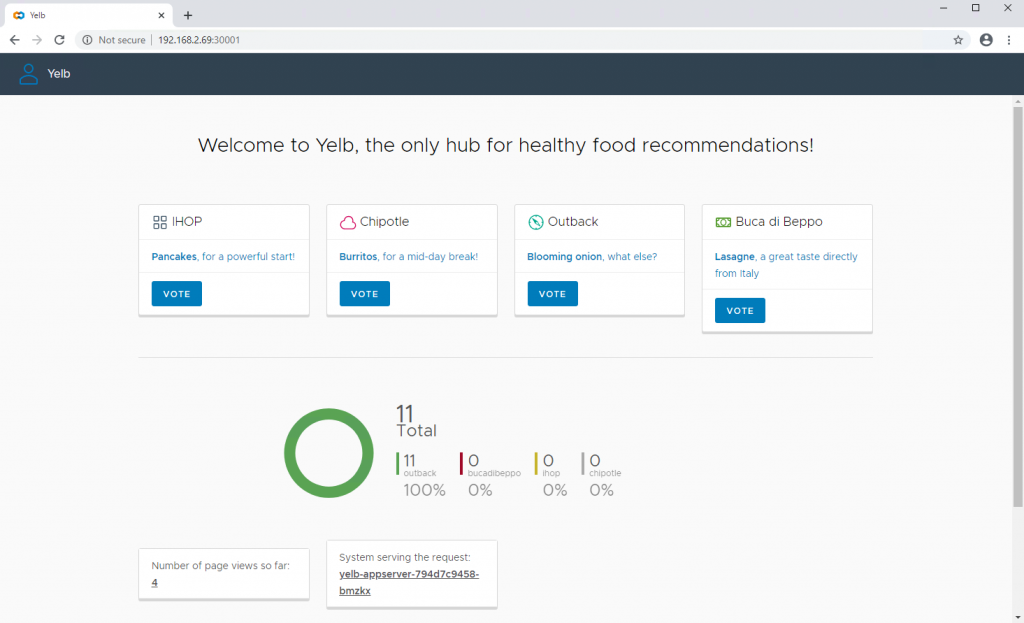Vote for IHOP pancakes
This screenshot has width=1024, height=623.
pyautogui.click(x=176, y=294)
